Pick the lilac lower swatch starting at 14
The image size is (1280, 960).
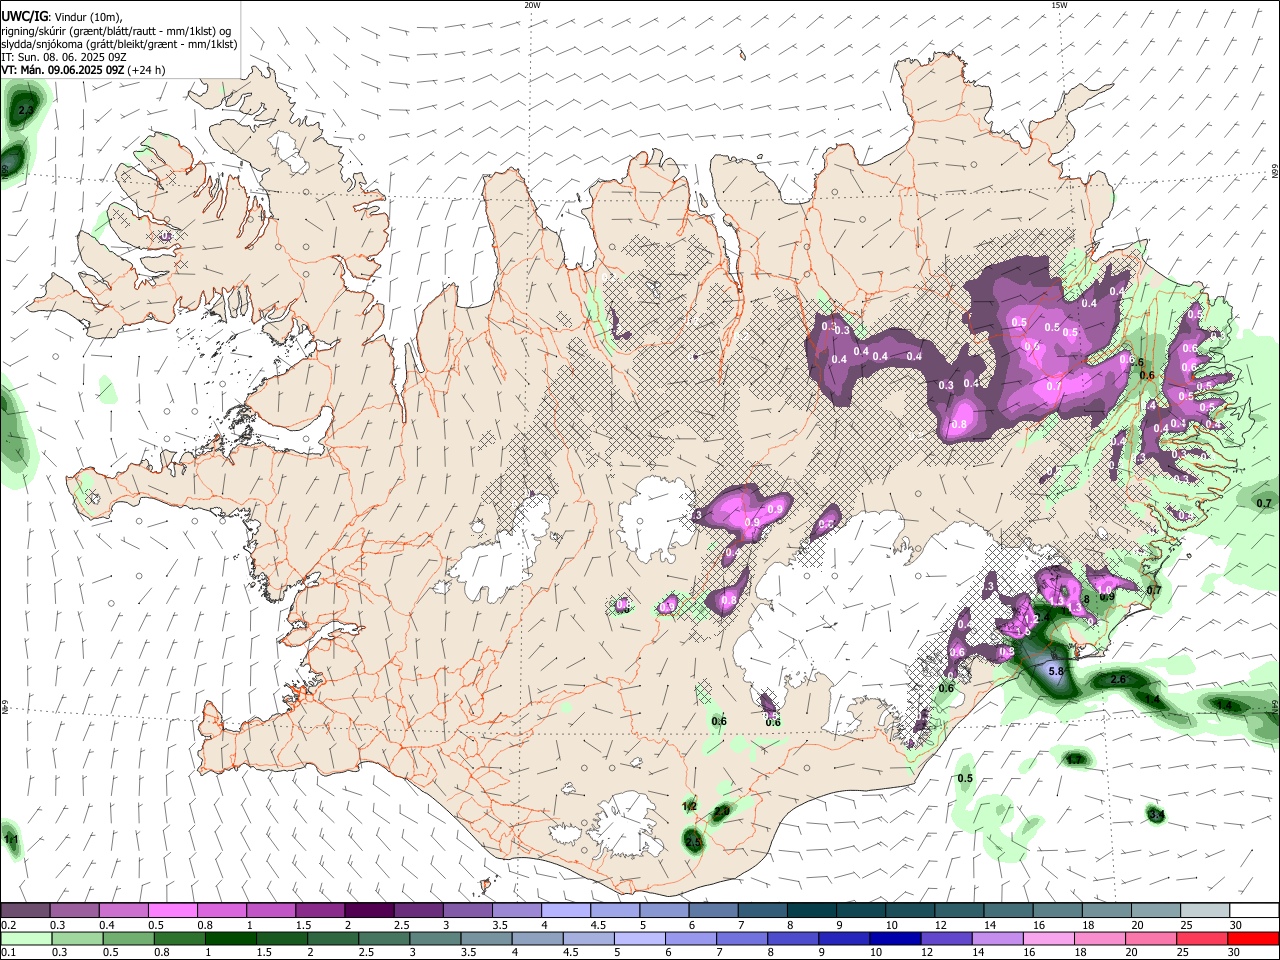click(997, 938)
